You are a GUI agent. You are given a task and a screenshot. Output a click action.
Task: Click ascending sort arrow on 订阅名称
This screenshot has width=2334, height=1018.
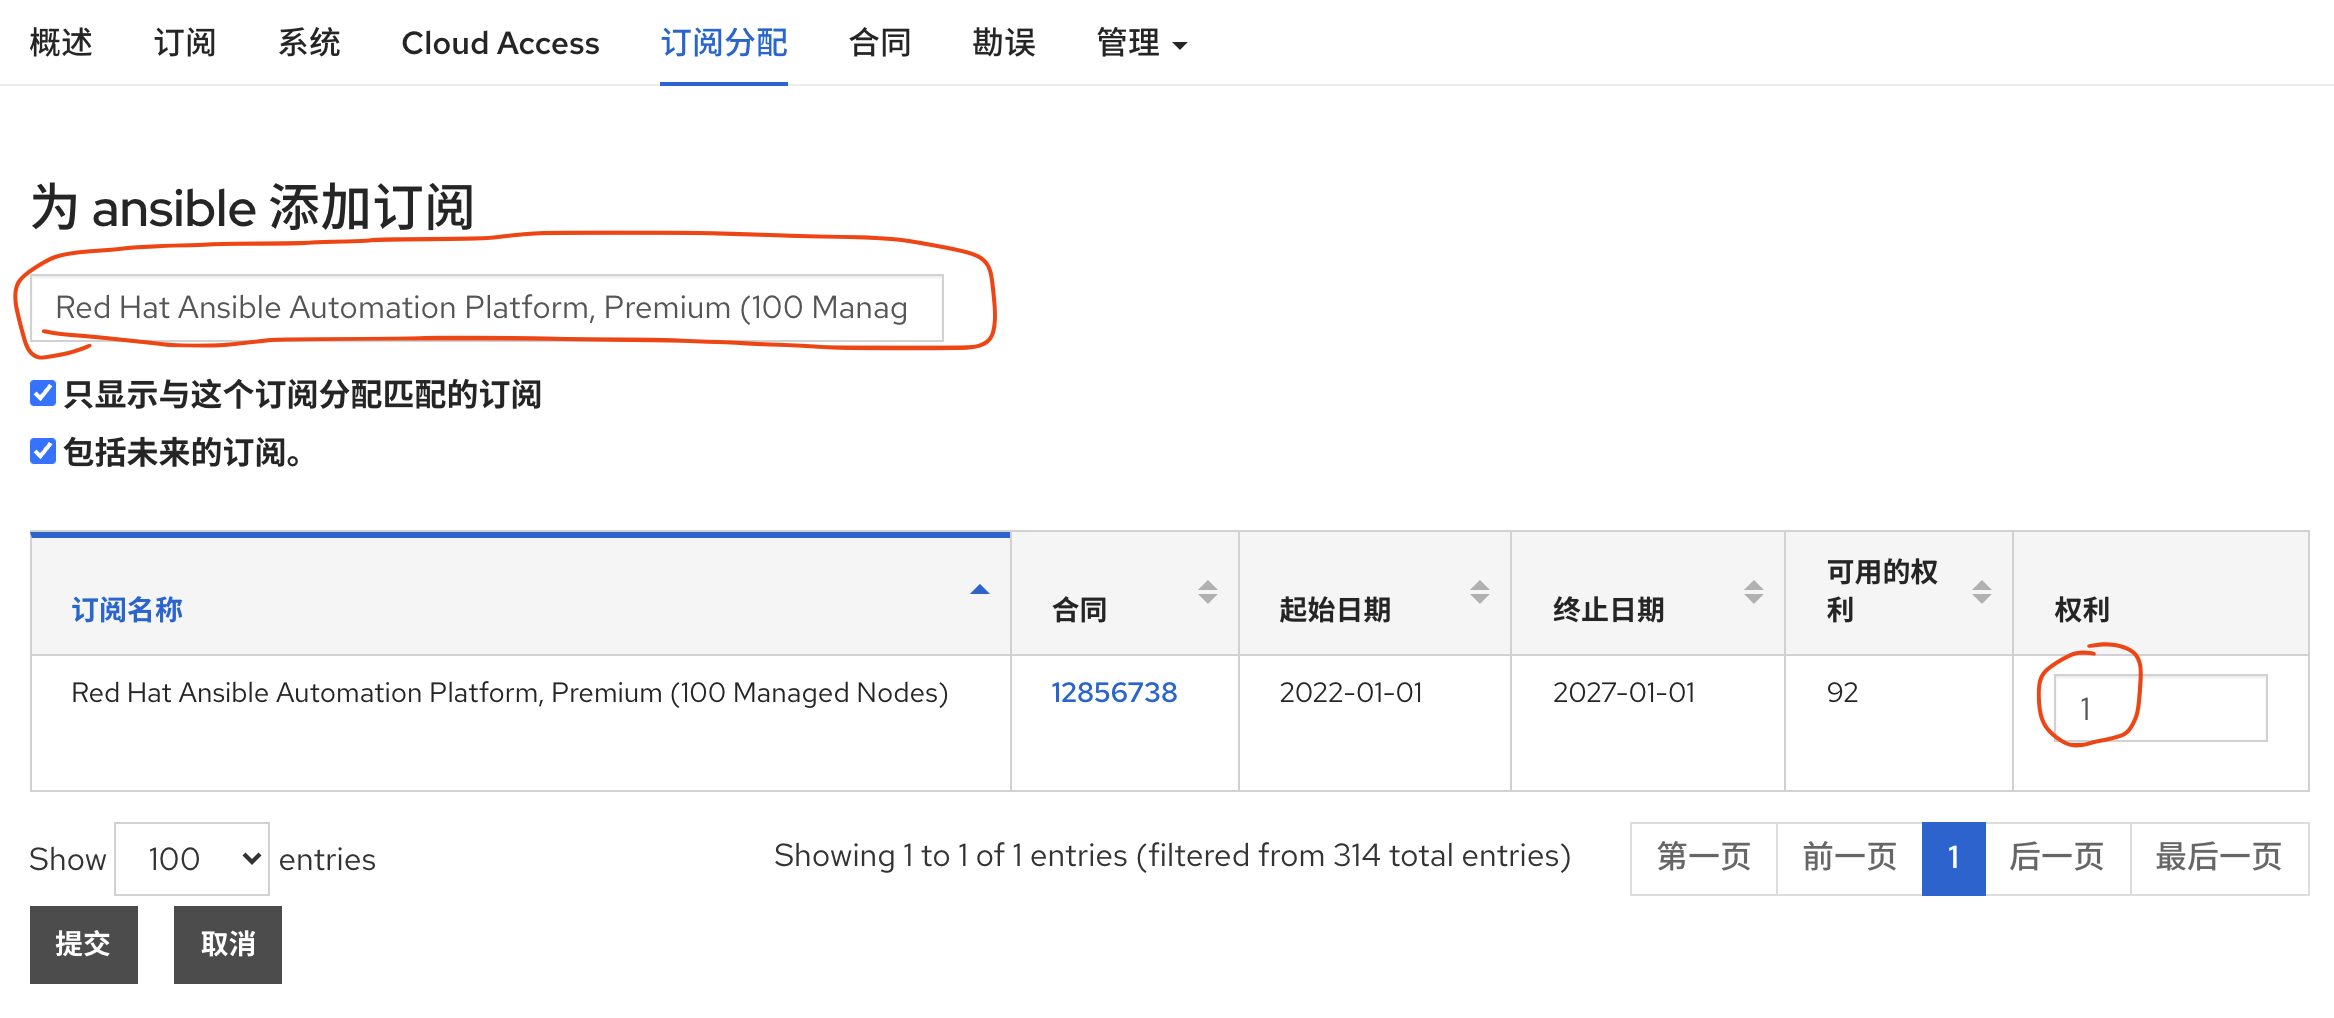tap(979, 590)
